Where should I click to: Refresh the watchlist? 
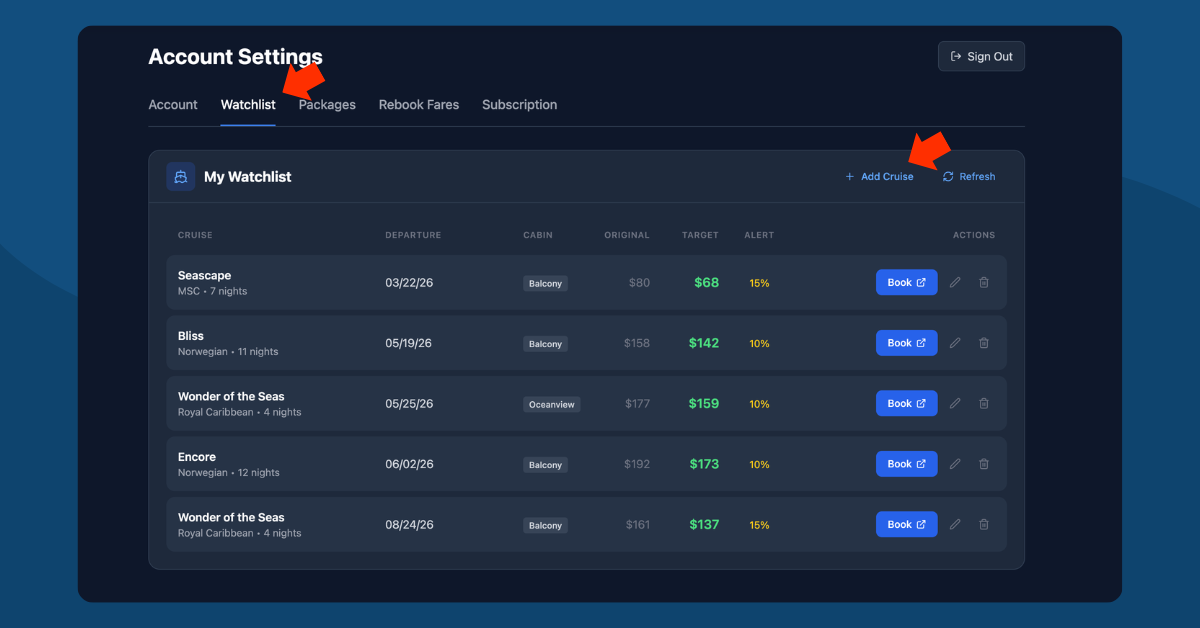click(969, 177)
